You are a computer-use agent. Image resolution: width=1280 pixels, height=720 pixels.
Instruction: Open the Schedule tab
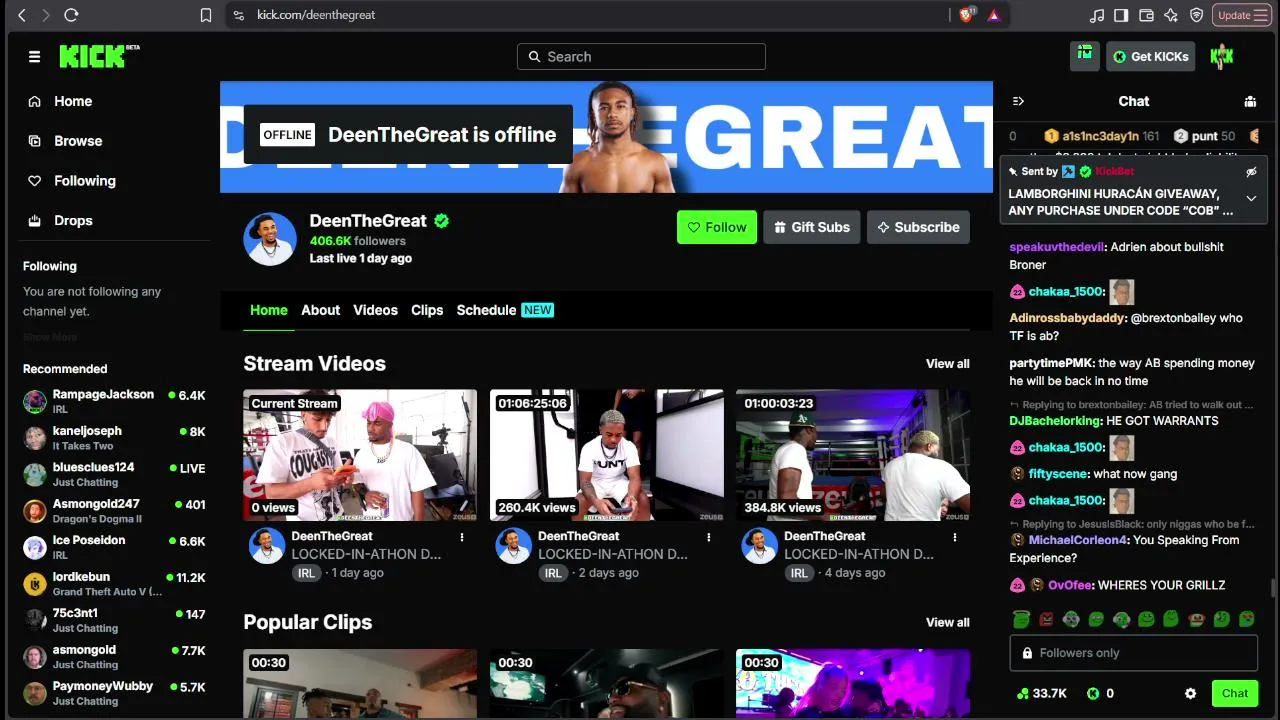(x=505, y=310)
